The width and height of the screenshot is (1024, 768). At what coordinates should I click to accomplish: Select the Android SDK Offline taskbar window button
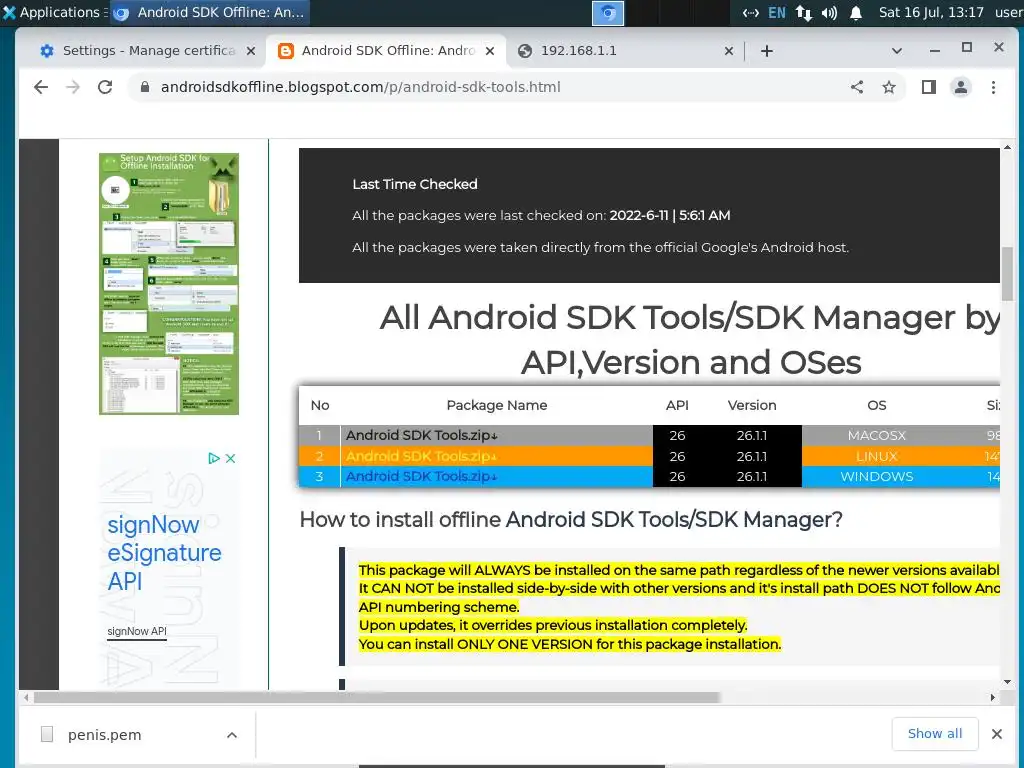(210, 12)
